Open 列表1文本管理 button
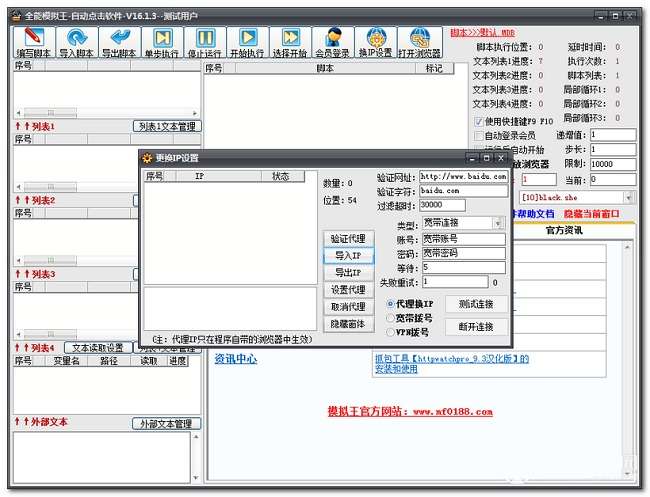 (167, 126)
